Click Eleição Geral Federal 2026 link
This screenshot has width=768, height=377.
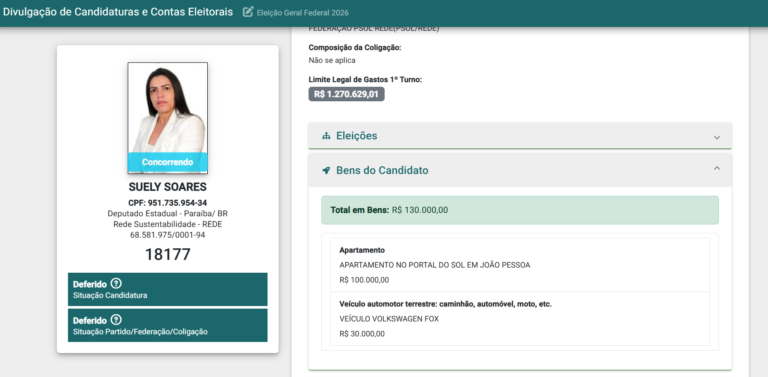click(303, 13)
